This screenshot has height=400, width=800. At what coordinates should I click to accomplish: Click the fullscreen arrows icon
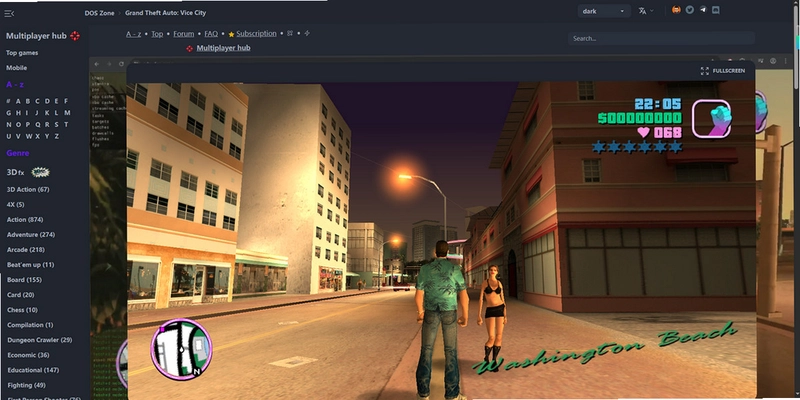click(x=705, y=71)
